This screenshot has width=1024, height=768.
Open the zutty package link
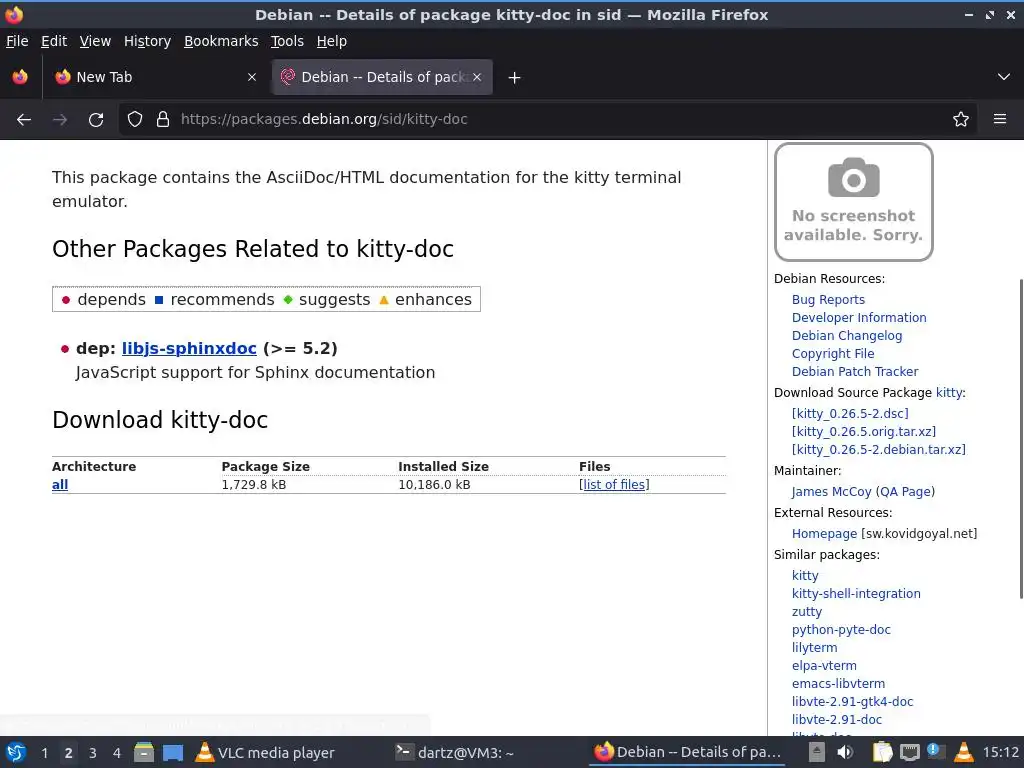pyautogui.click(x=807, y=612)
